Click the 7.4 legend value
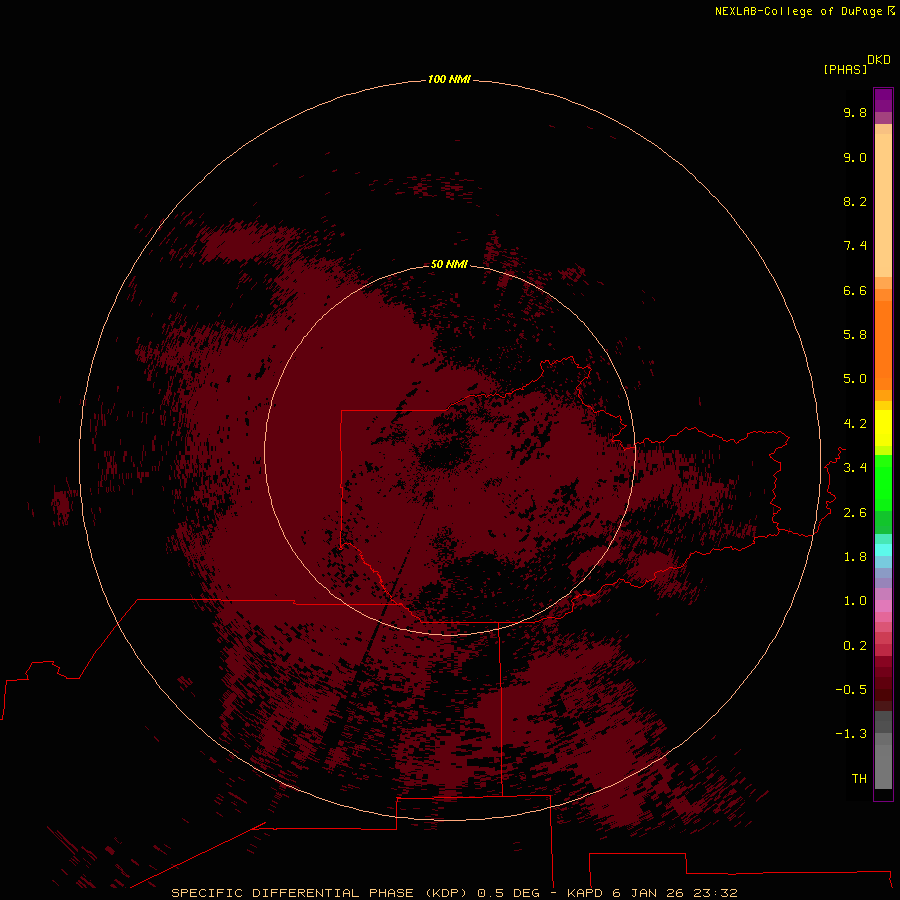Image resolution: width=900 pixels, height=900 pixels. (855, 246)
